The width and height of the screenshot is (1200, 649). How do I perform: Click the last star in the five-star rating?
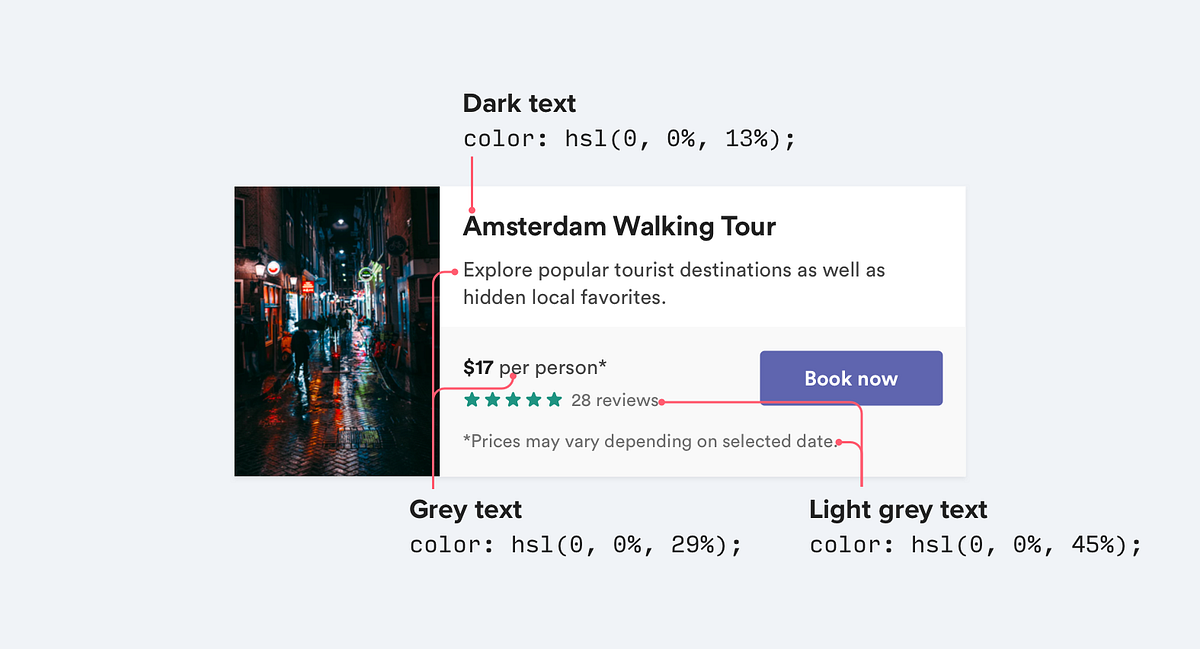point(554,399)
